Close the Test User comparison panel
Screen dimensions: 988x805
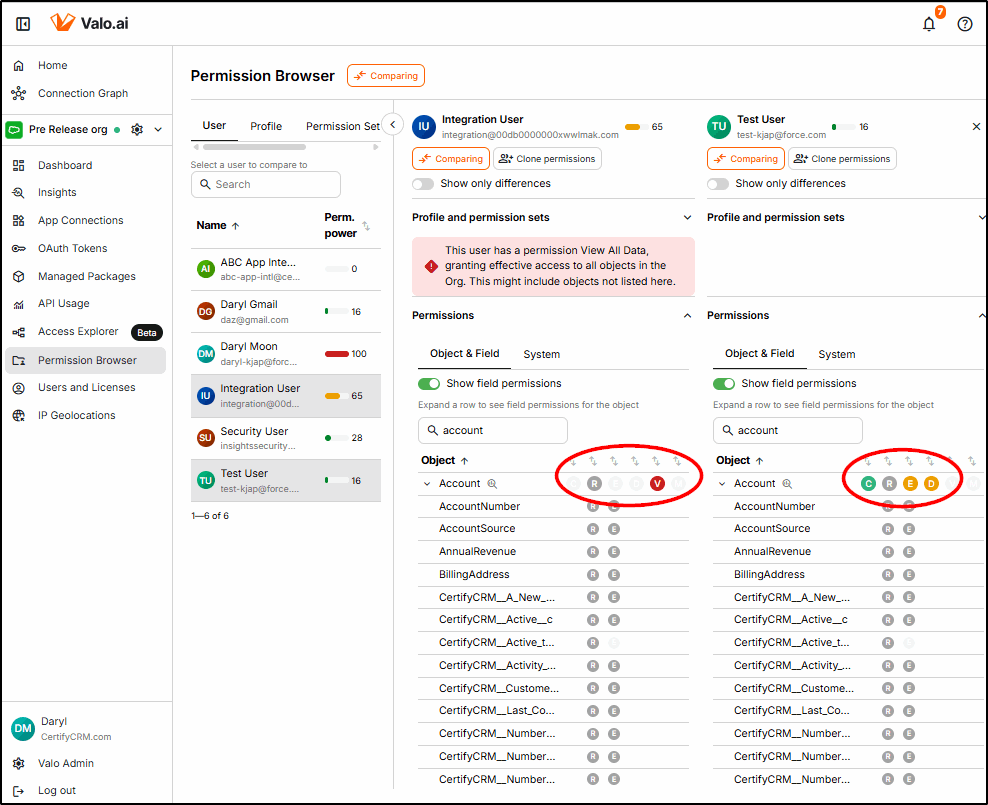976,127
